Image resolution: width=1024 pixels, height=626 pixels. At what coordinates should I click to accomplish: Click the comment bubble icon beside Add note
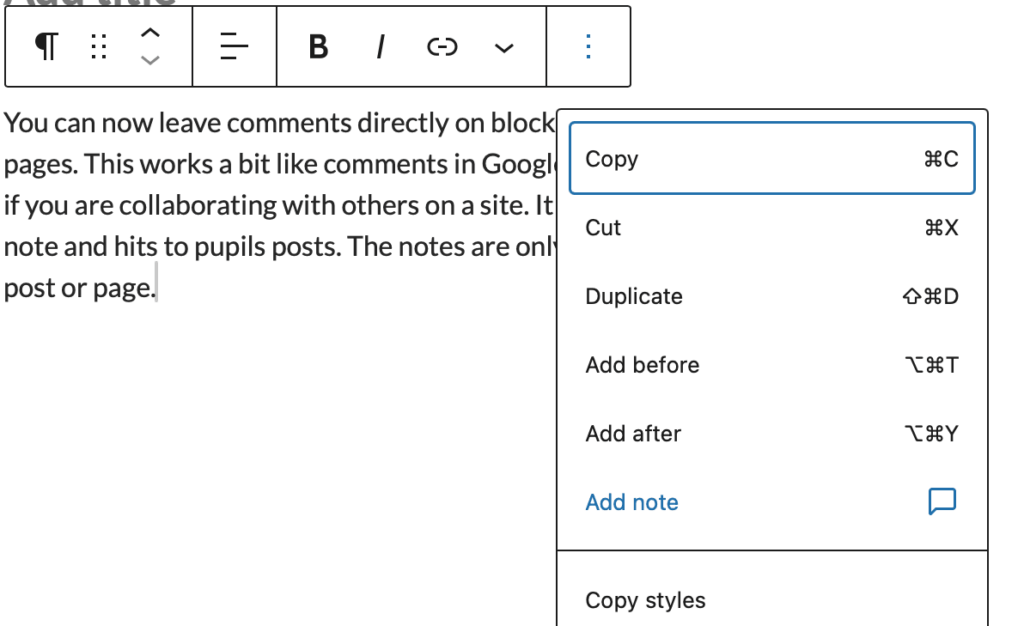[x=942, y=501]
